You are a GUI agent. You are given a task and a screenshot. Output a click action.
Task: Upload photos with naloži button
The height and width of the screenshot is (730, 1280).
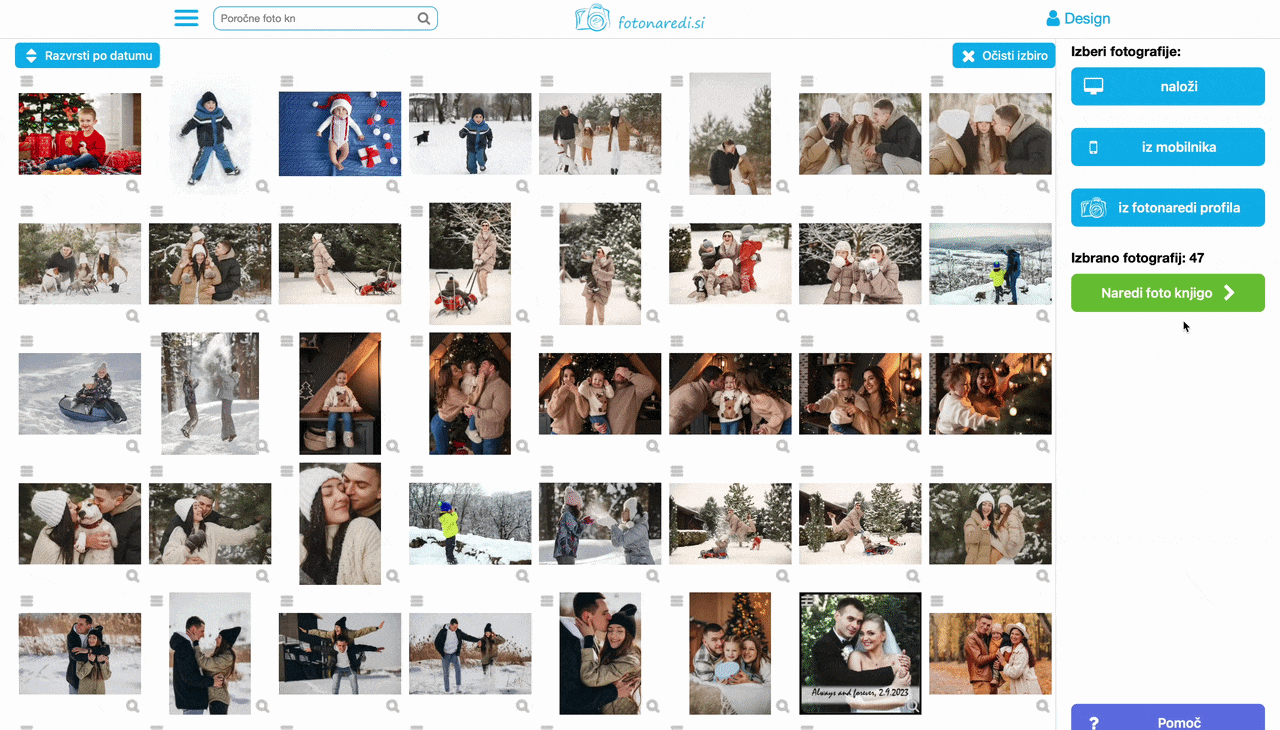click(x=1167, y=87)
